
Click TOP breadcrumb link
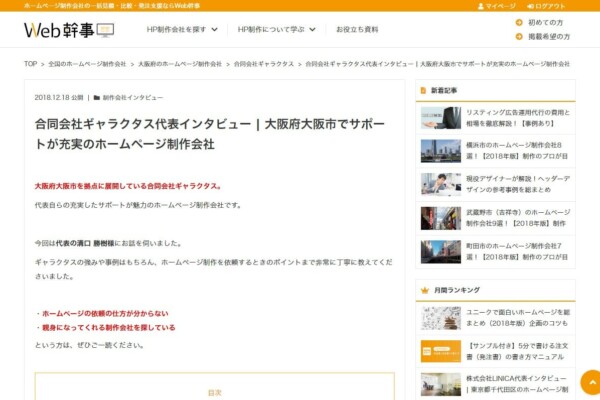point(31,64)
